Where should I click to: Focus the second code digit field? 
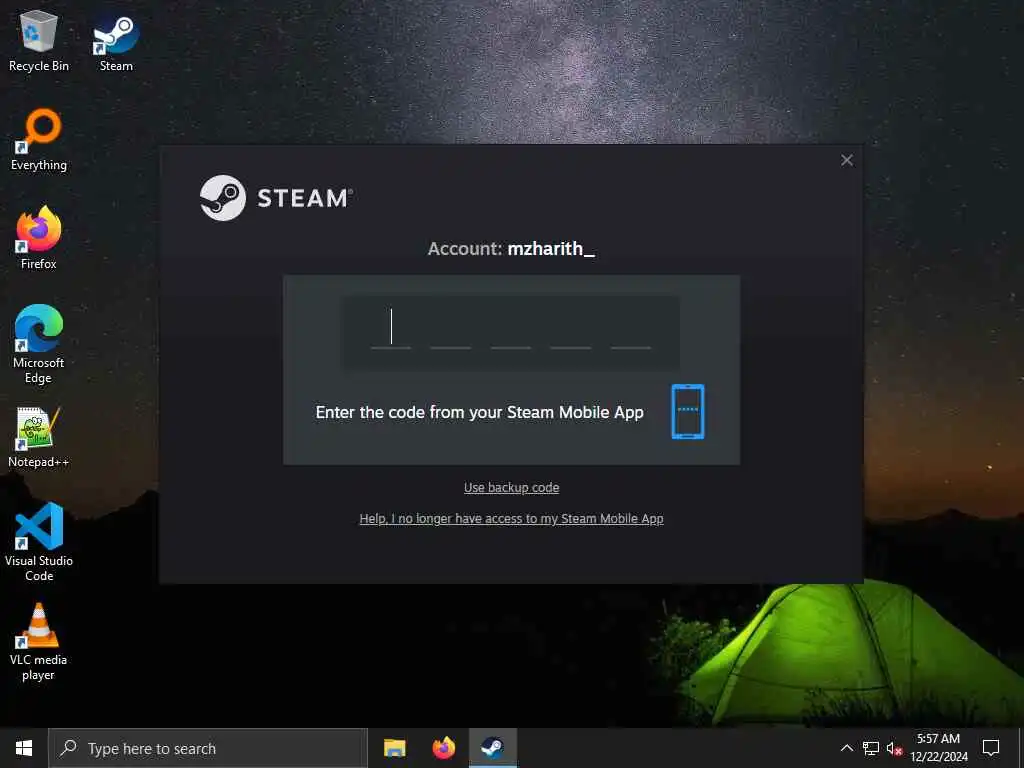point(451,328)
